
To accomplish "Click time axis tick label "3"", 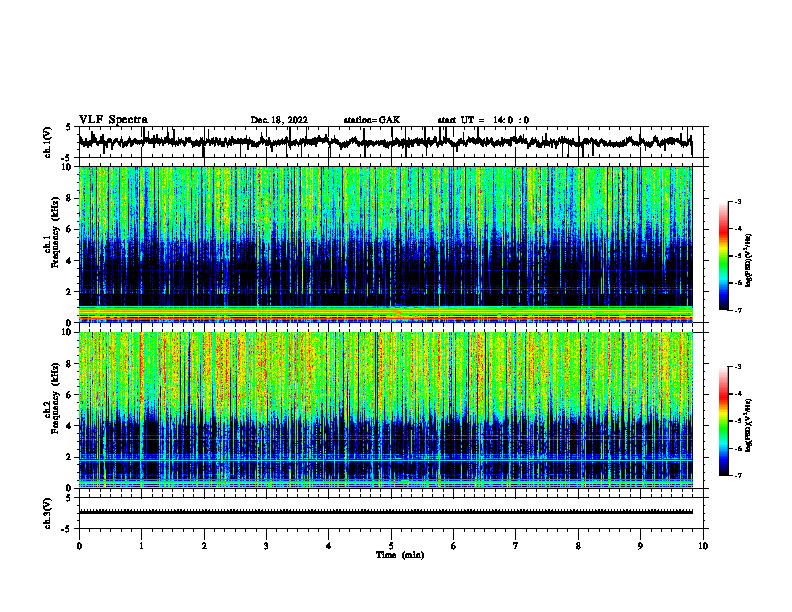I will pyautogui.click(x=266, y=546).
